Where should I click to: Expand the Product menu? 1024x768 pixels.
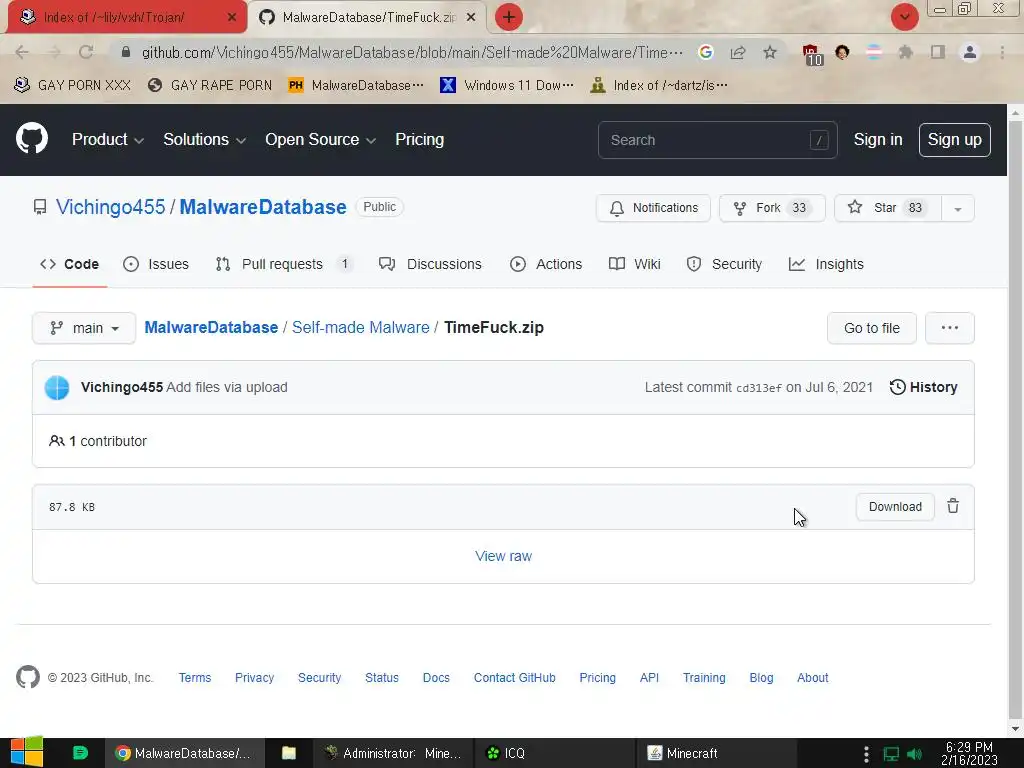tap(108, 139)
